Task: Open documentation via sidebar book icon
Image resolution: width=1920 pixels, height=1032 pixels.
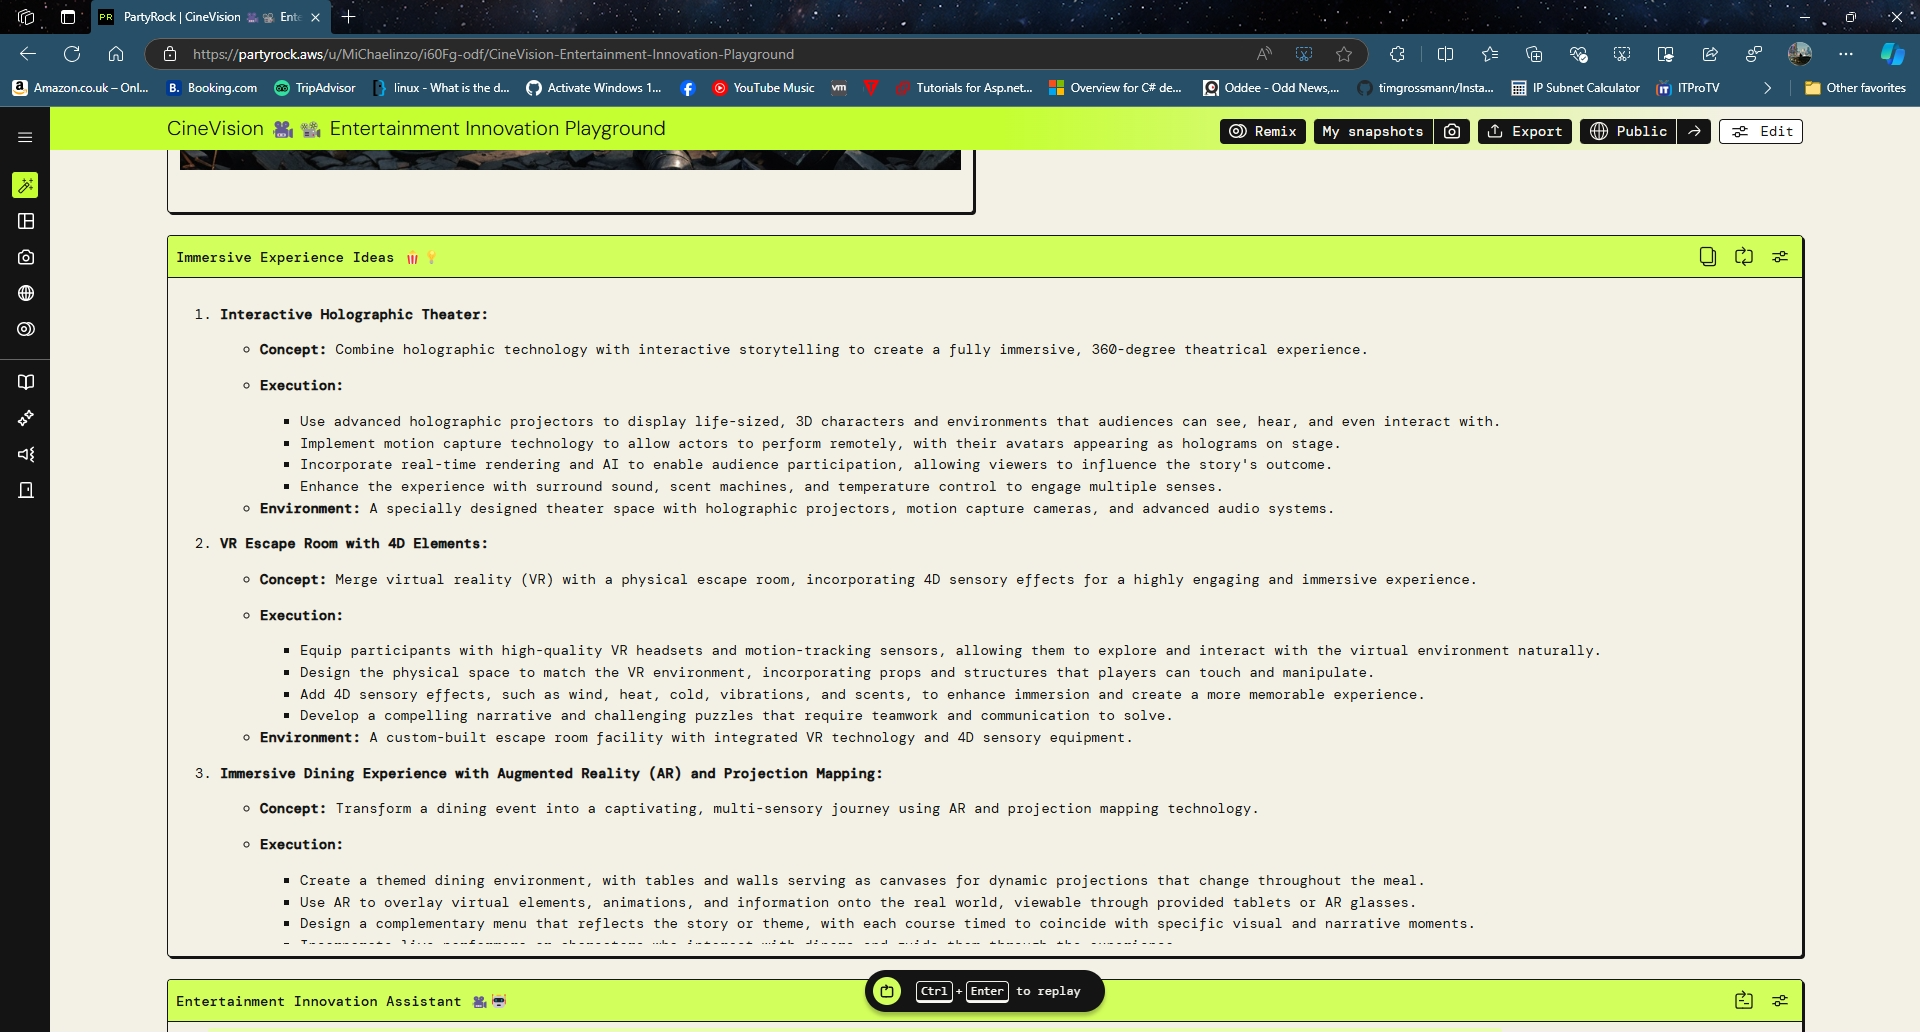Action: [26, 381]
